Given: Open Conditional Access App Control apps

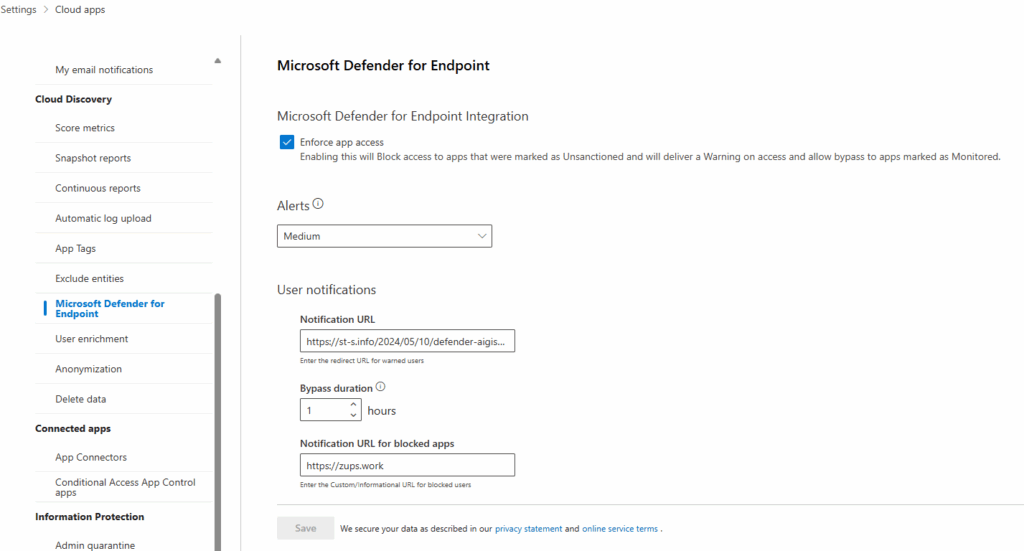Looking at the screenshot, I should pyautogui.click(x=125, y=487).
